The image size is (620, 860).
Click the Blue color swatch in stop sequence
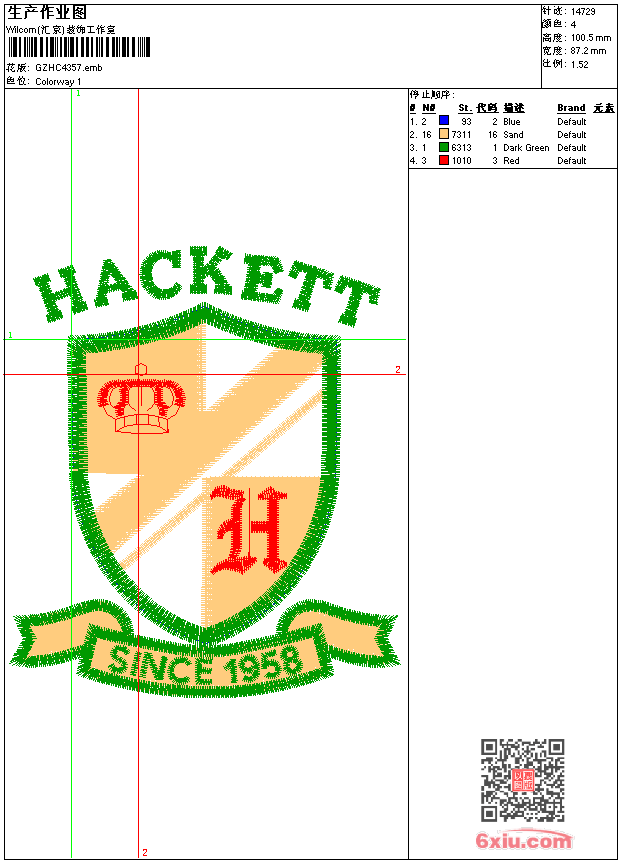444,120
